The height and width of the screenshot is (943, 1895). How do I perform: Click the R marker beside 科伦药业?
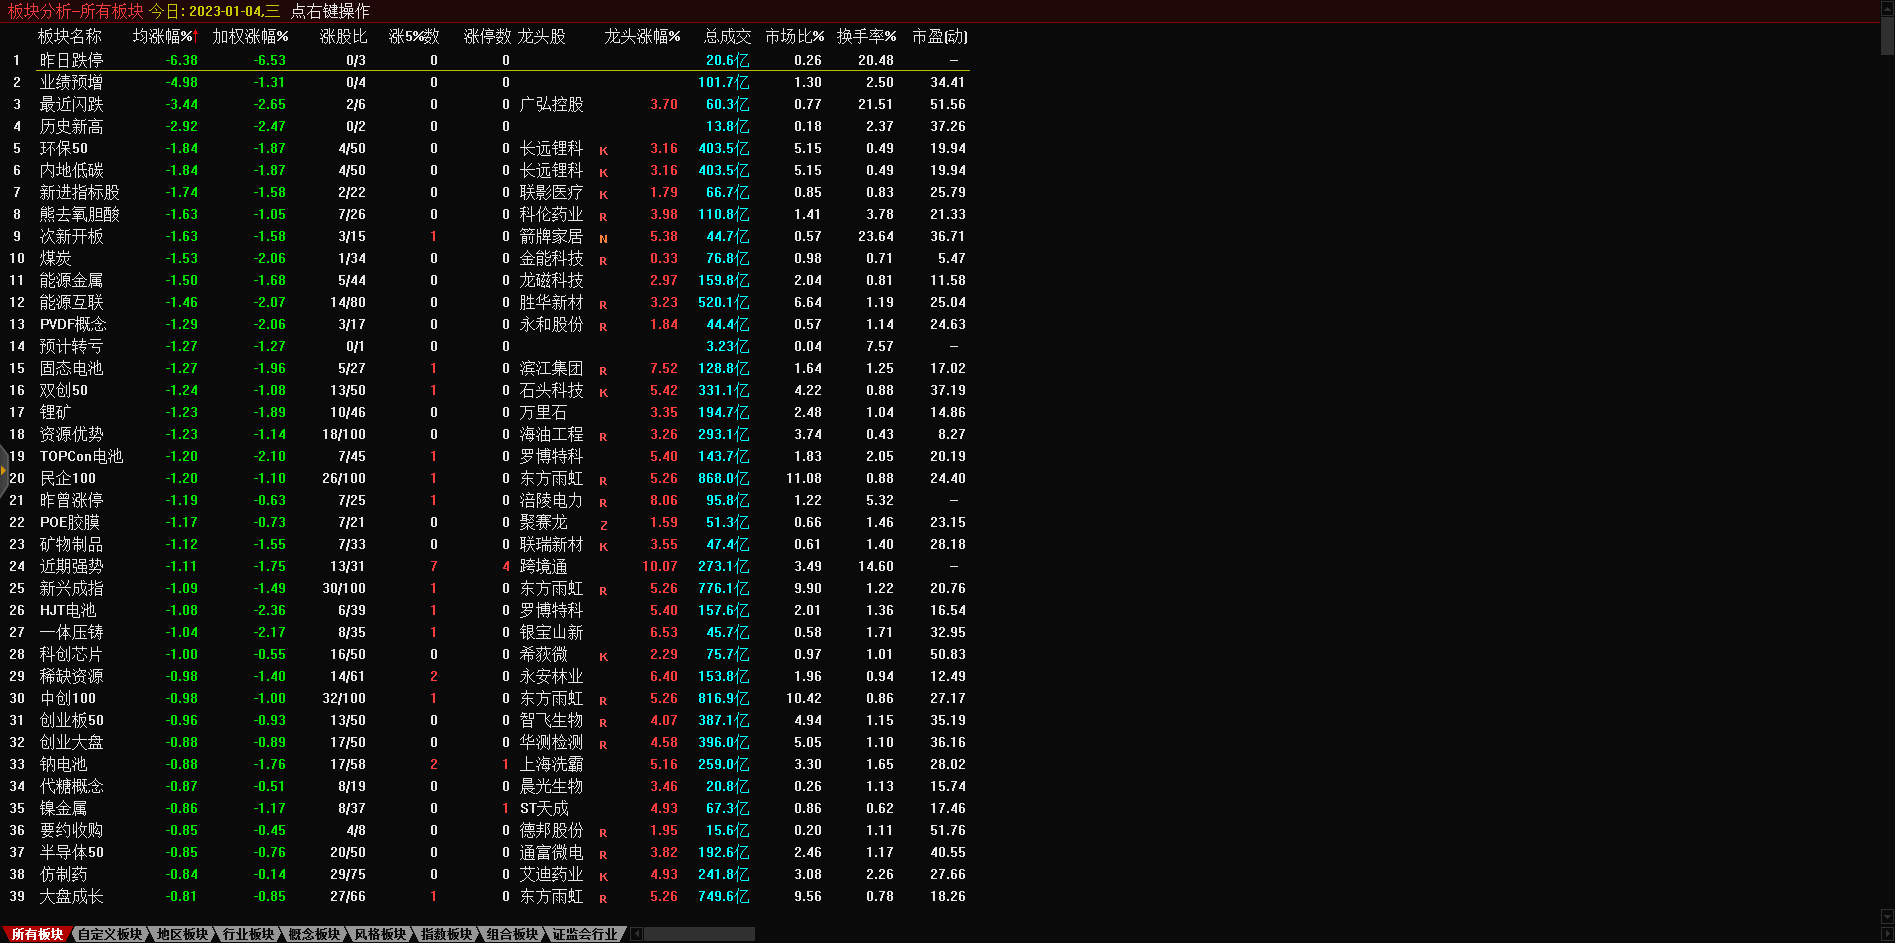point(603,217)
